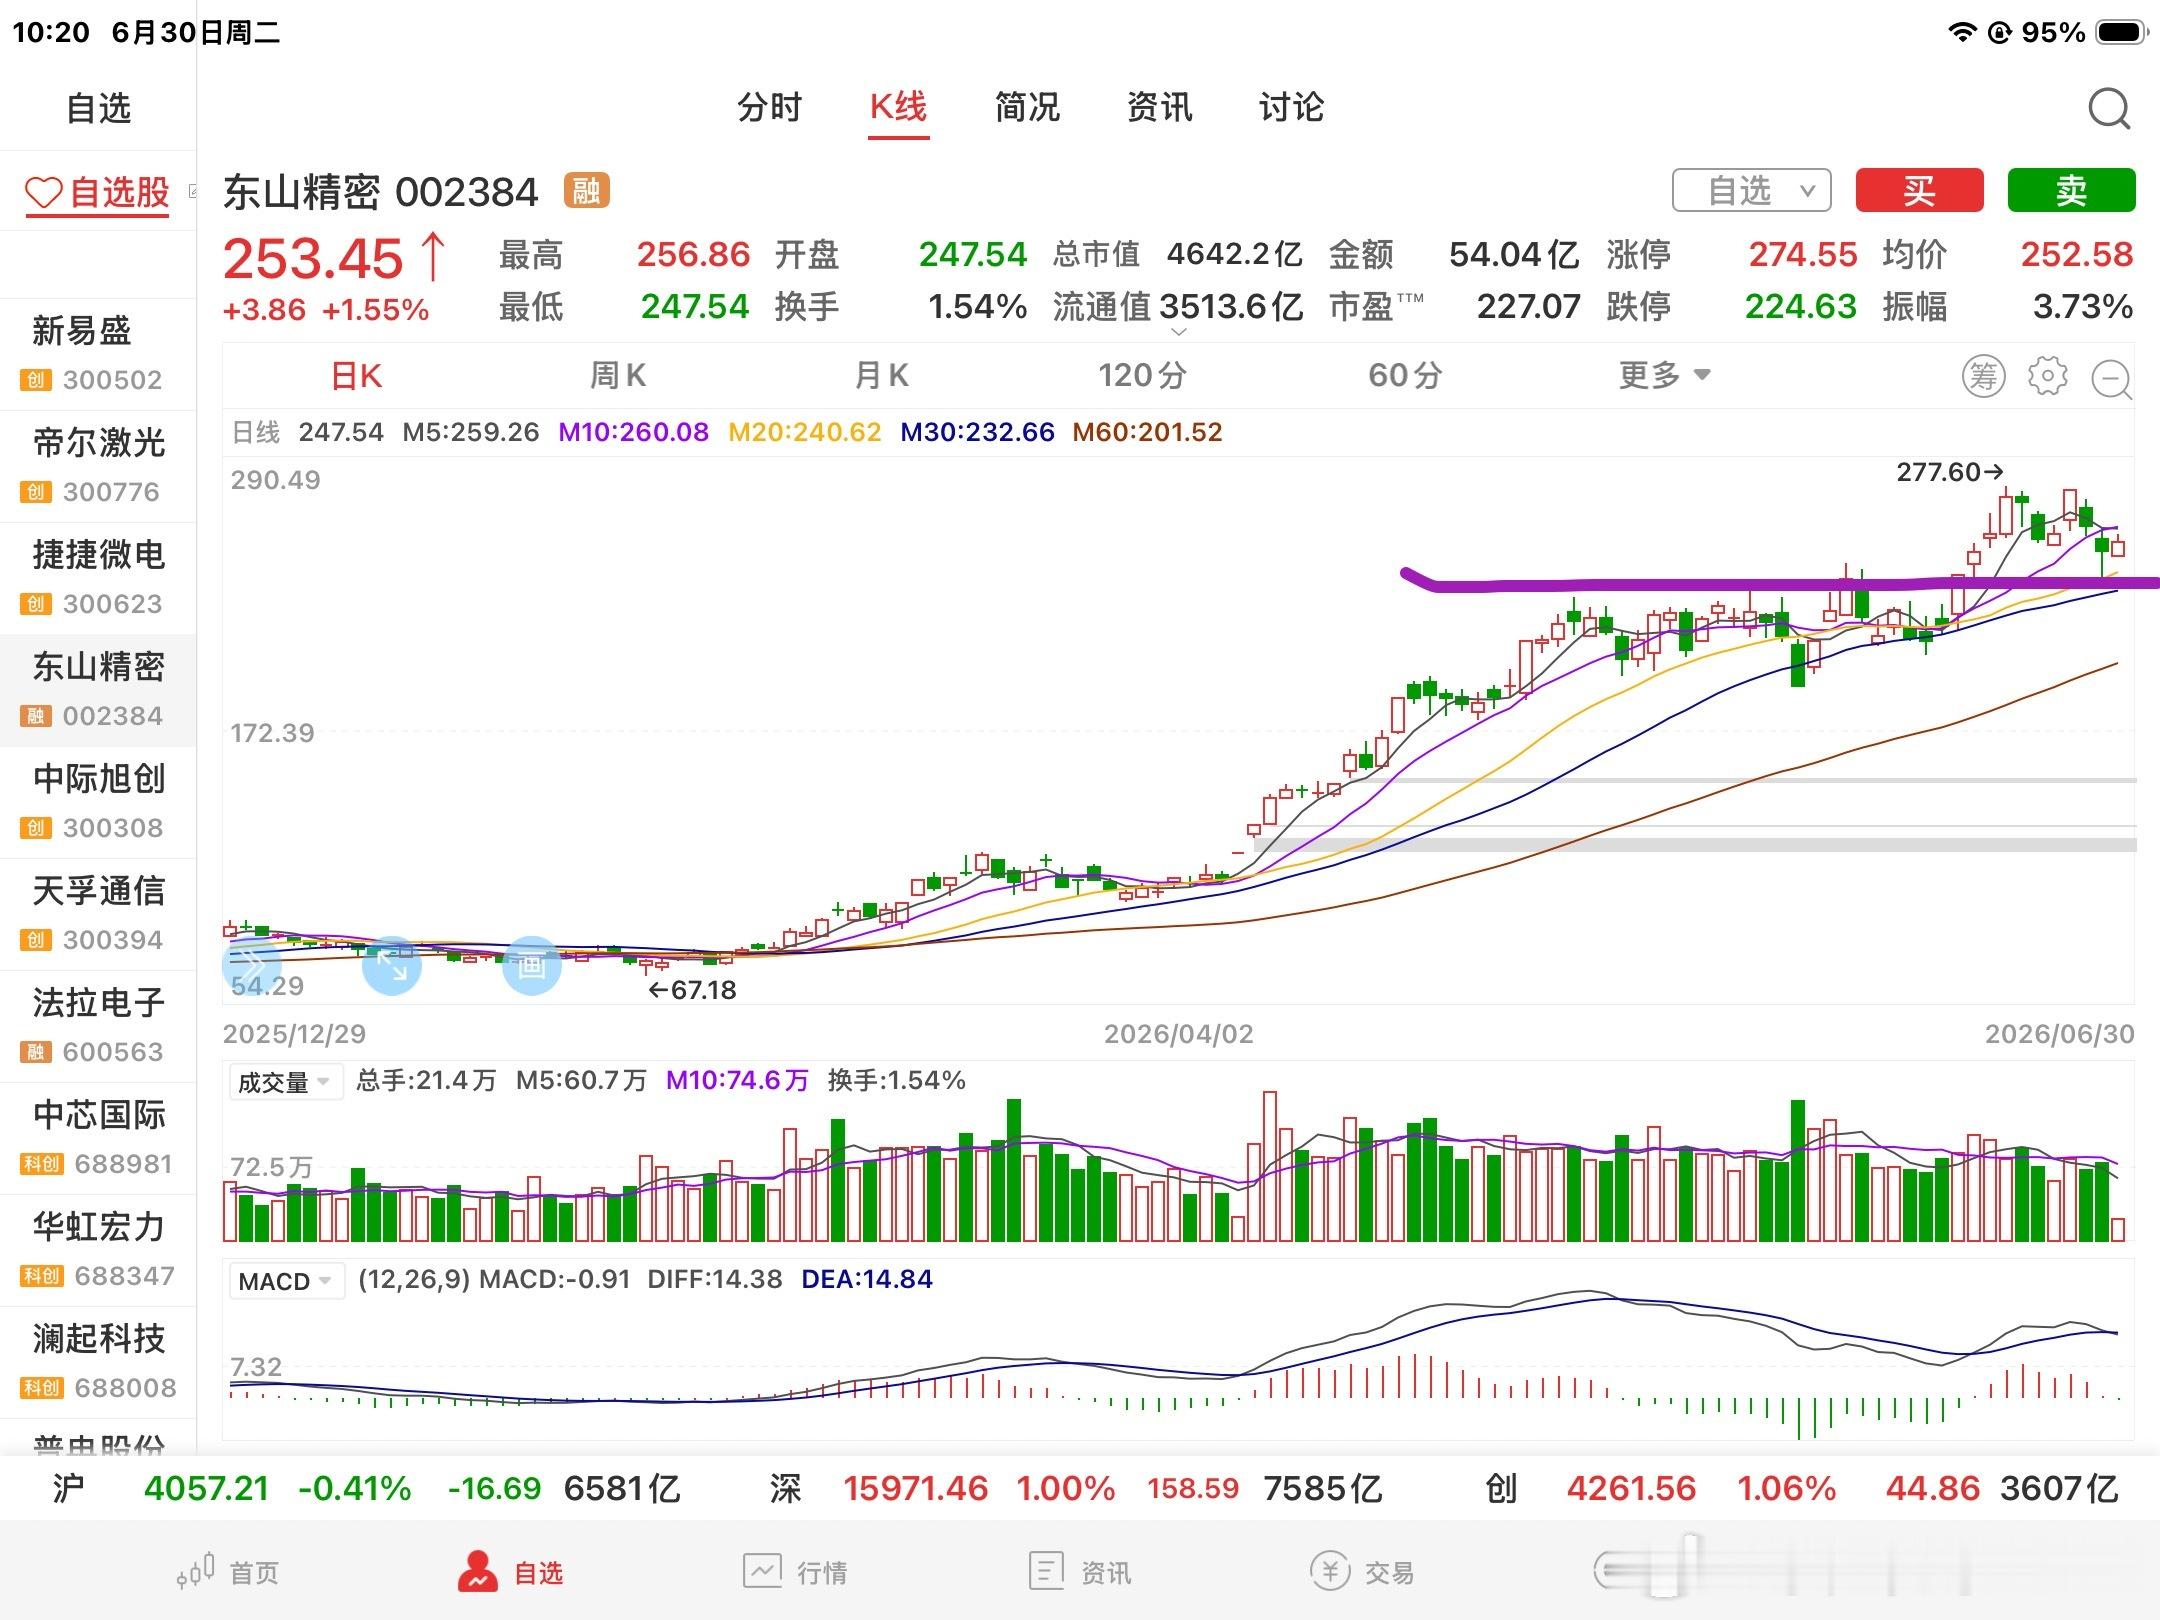Select 中芯国际 688981 in watchlist
The height and width of the screenshot is (1620, 2160).
click(x=98, y=1138)
